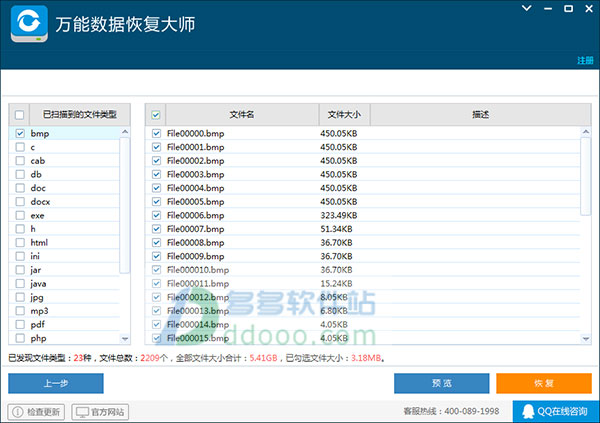Open the title bar dropdown menu arrow
The width and height of the screenshot is (600, 423).
(x=527, y=8)
